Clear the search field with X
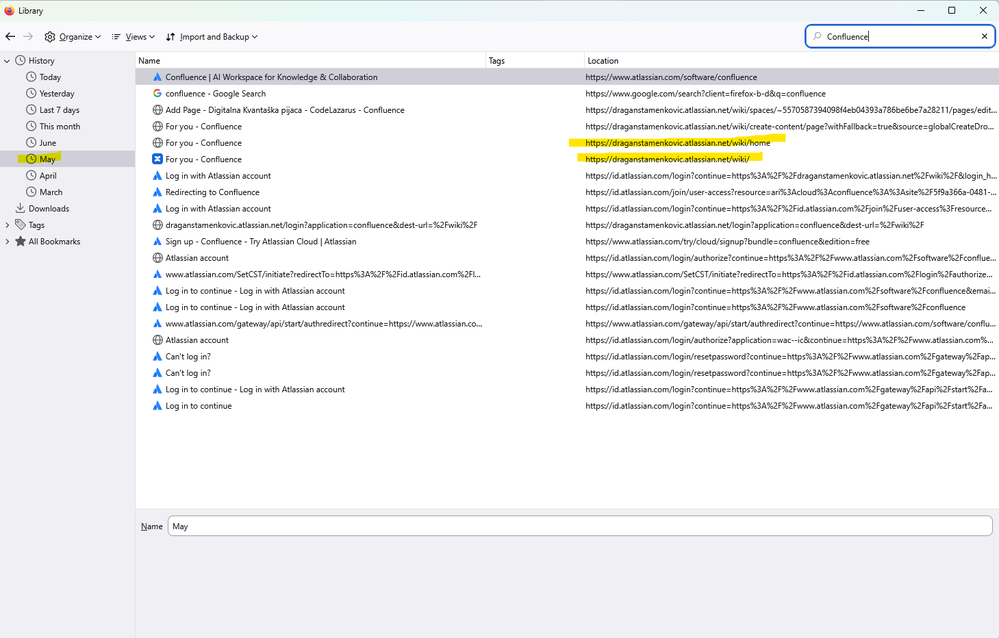 click(x=984, y=36)
